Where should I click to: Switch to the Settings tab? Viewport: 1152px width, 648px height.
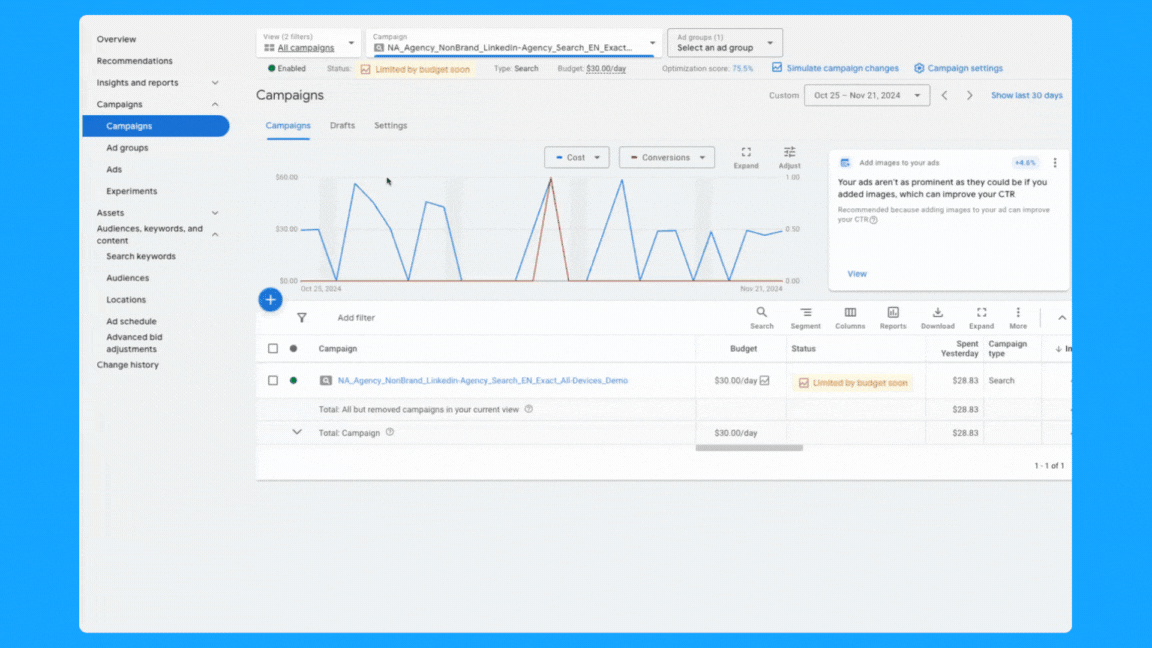[390, 126]
